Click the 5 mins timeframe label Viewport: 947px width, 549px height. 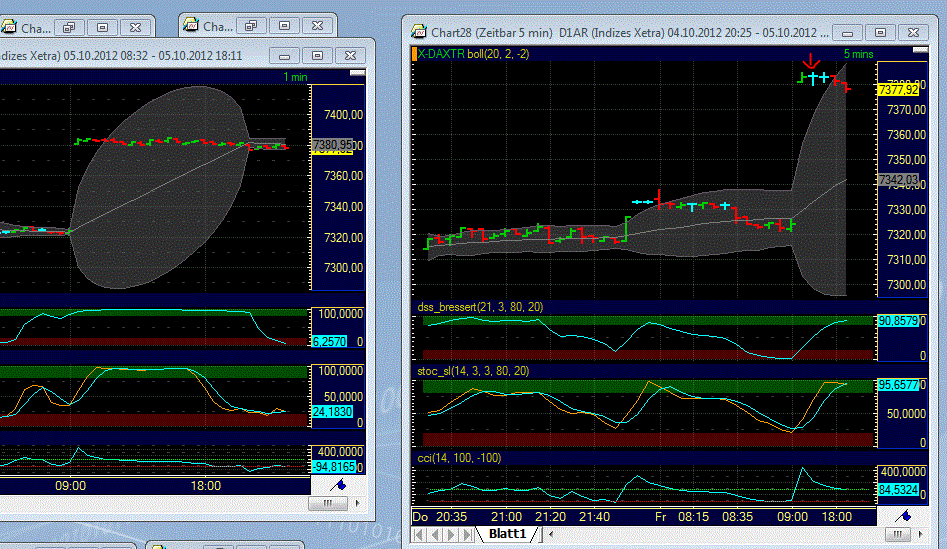coord(858,54)
